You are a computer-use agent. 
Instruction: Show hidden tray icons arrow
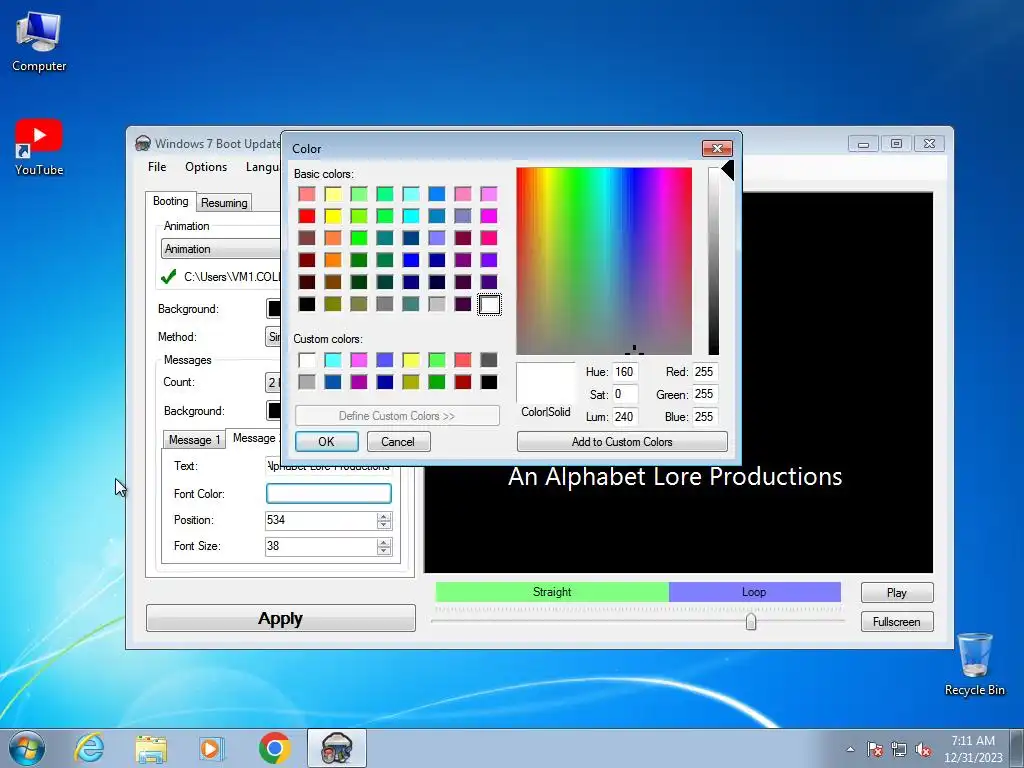(x=850, y=749)
